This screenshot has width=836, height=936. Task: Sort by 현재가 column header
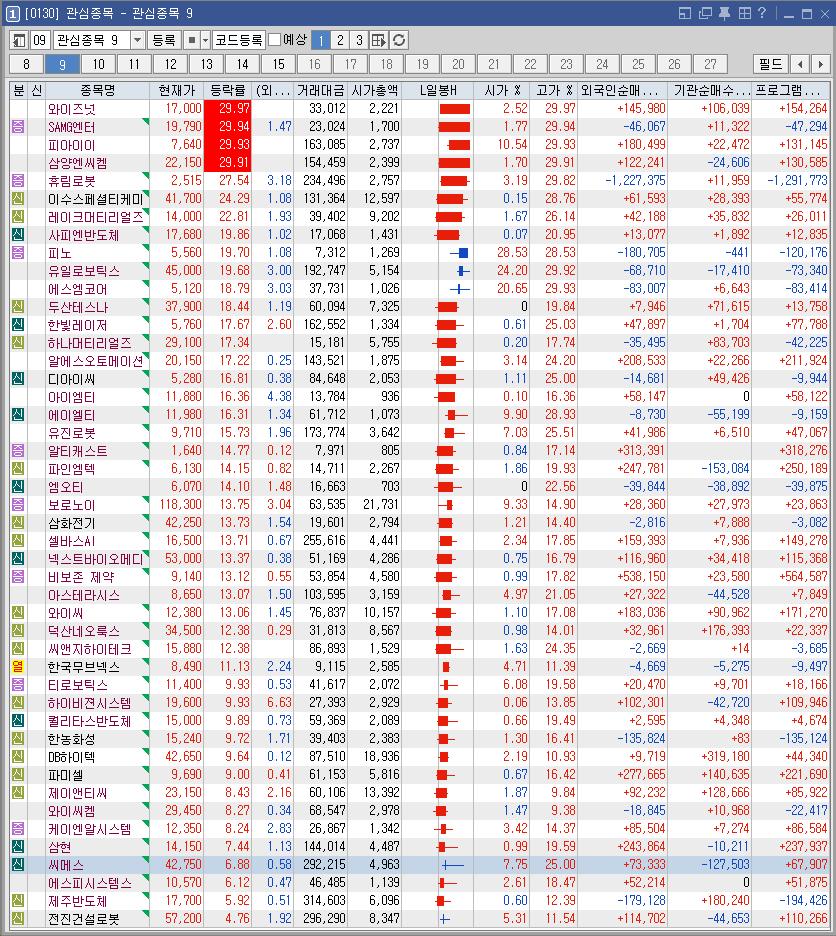176,91
